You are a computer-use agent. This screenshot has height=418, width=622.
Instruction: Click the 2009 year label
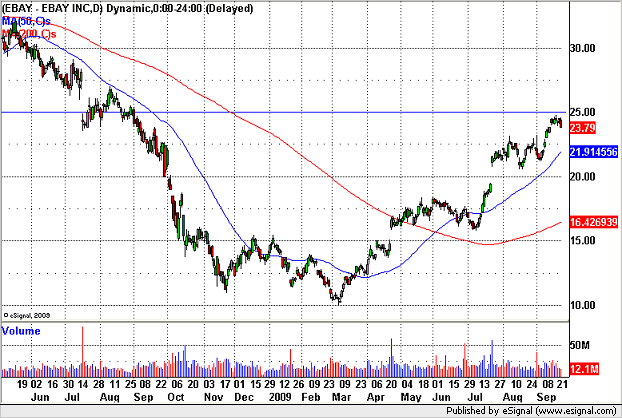tap(280, 397)
